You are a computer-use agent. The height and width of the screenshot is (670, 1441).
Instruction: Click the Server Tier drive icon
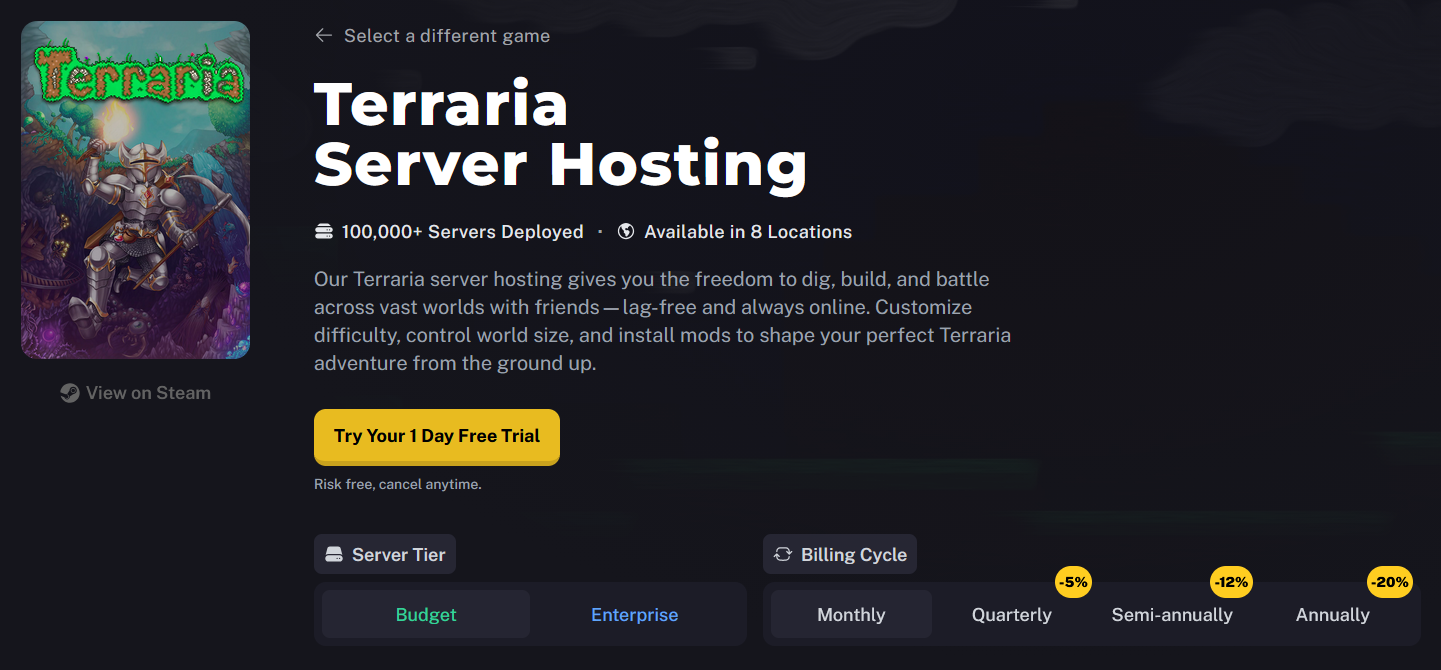pos(334,555)
